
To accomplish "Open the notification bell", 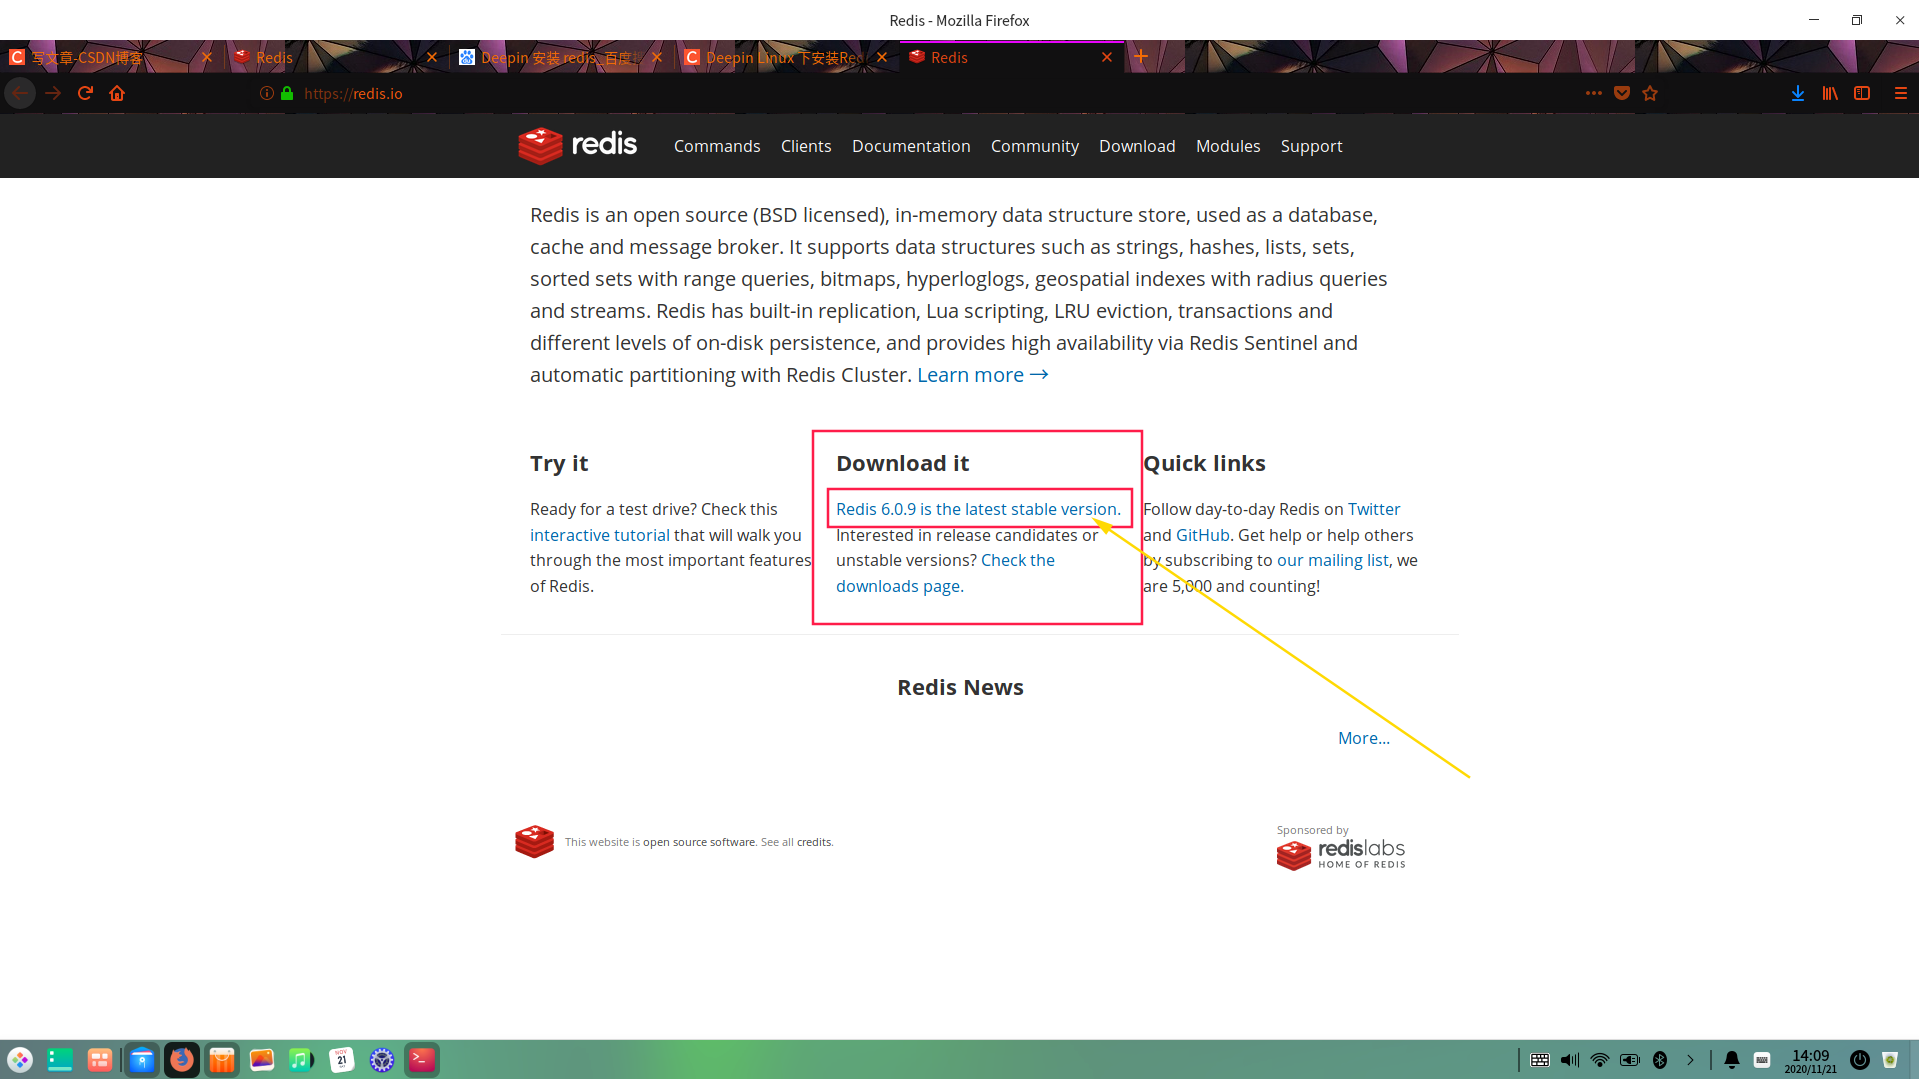I will coord(1732,1060).
